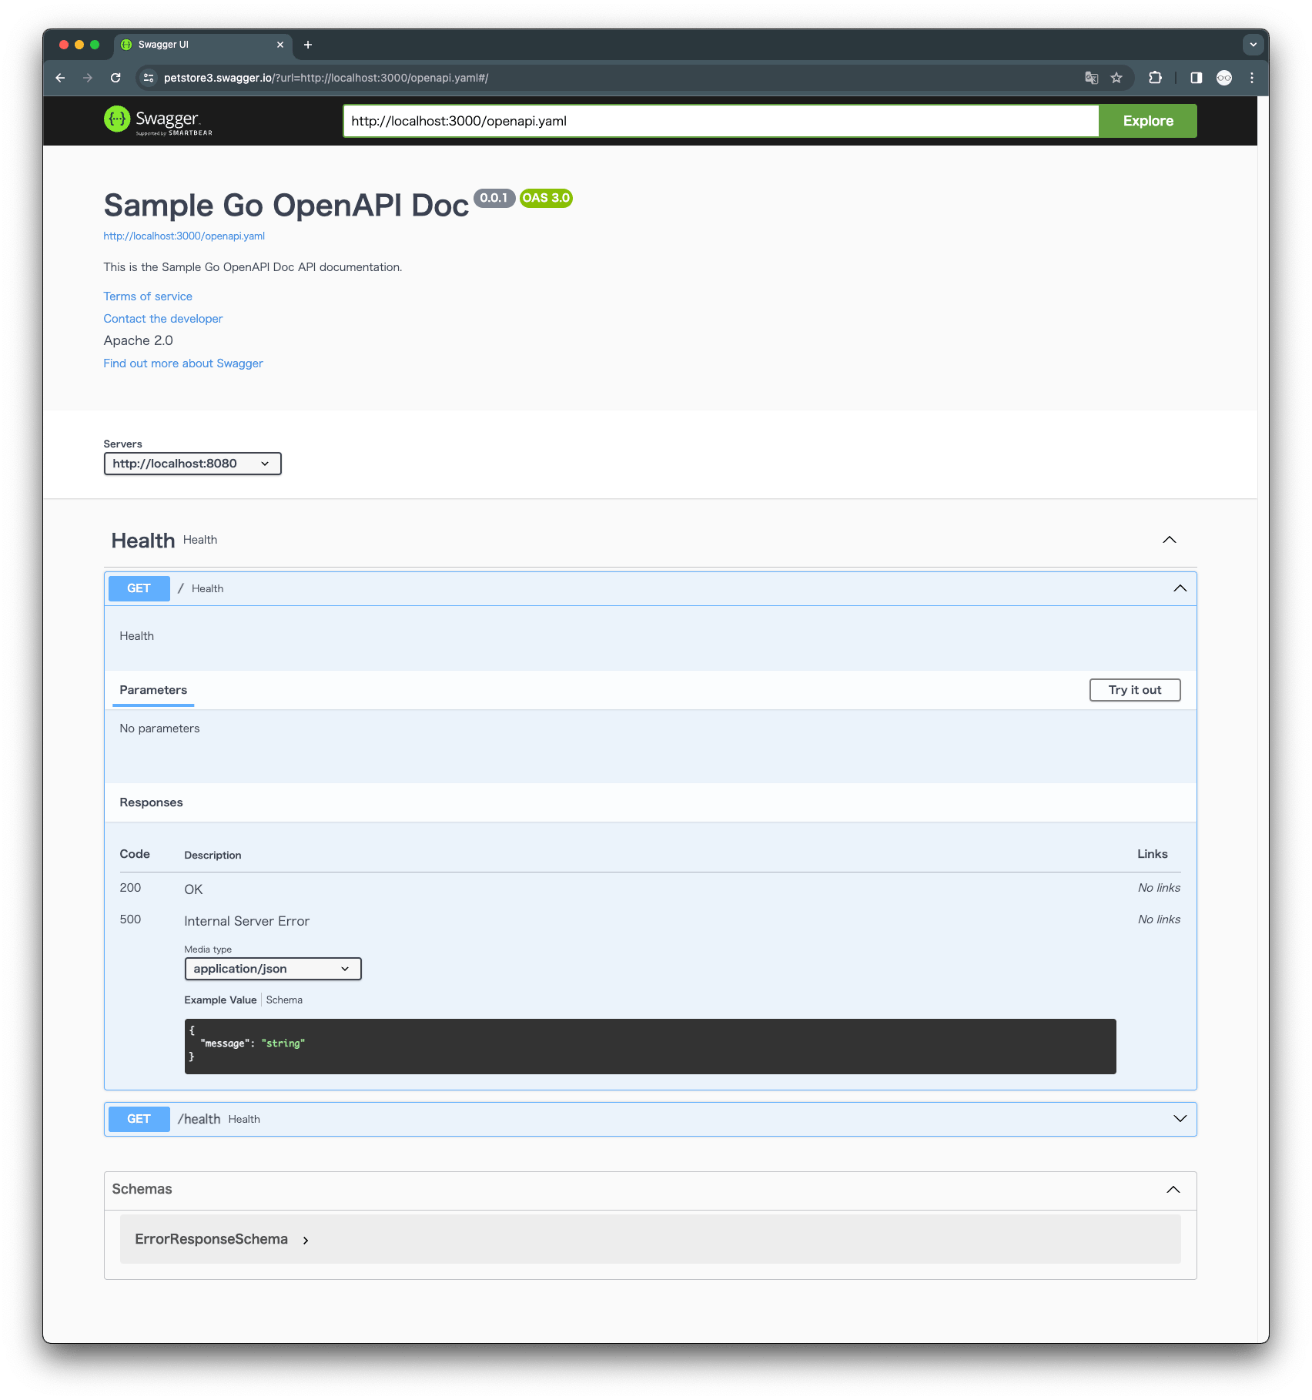Collapse the Schemas section chevron
This screenshot has height=1400, width=1312.
(x=1173, y=1190)
